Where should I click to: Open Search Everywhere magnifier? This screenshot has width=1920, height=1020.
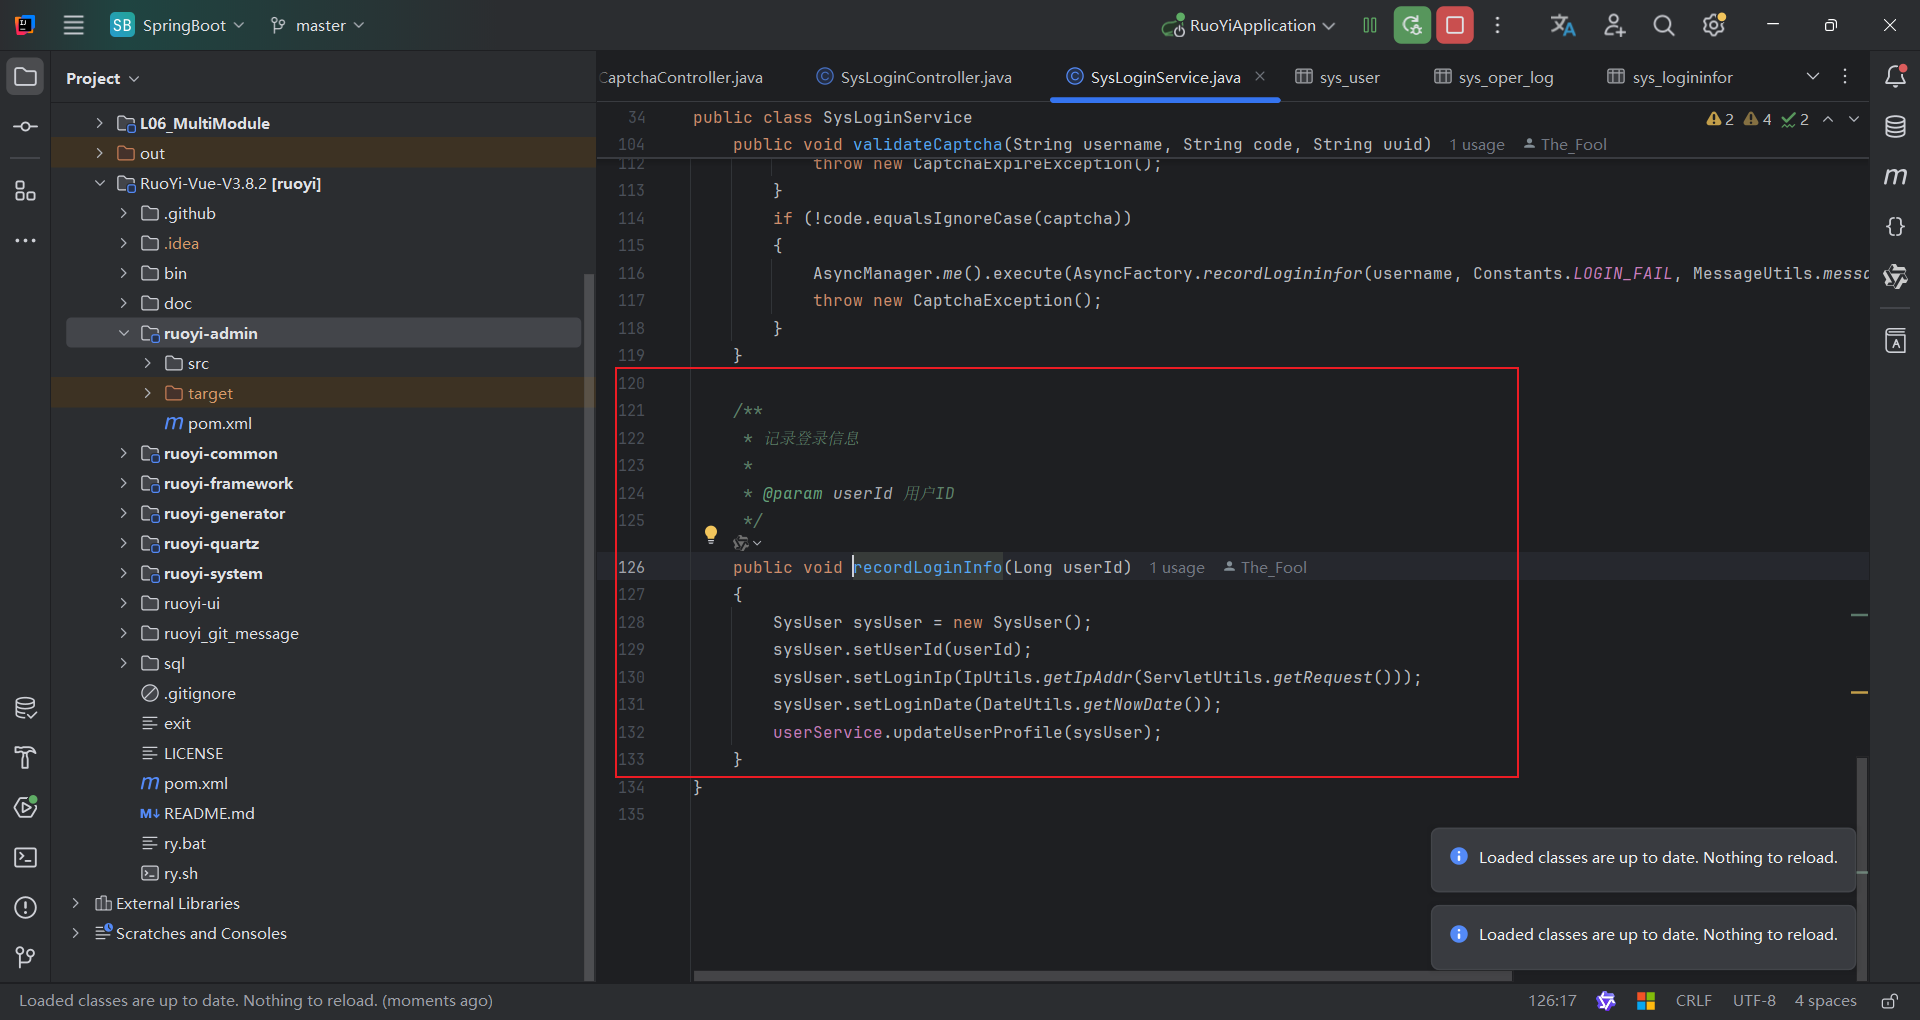[1664, 25]
